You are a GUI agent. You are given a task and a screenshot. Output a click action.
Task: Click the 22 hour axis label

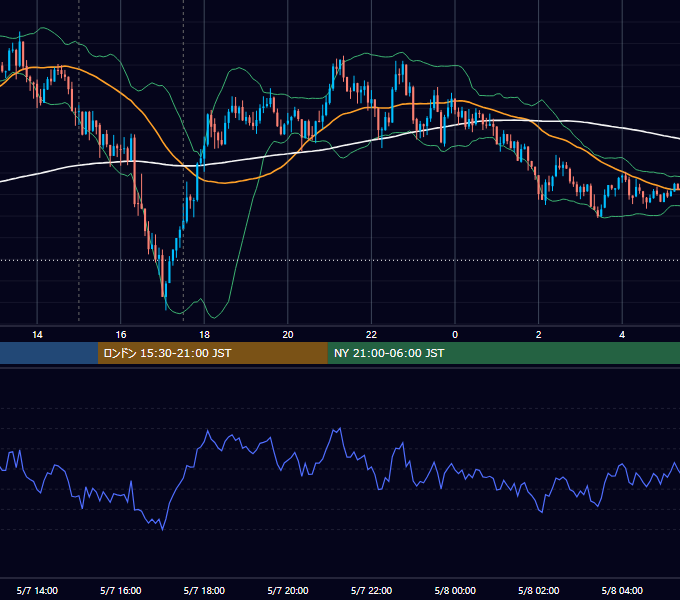click(371, 335)
